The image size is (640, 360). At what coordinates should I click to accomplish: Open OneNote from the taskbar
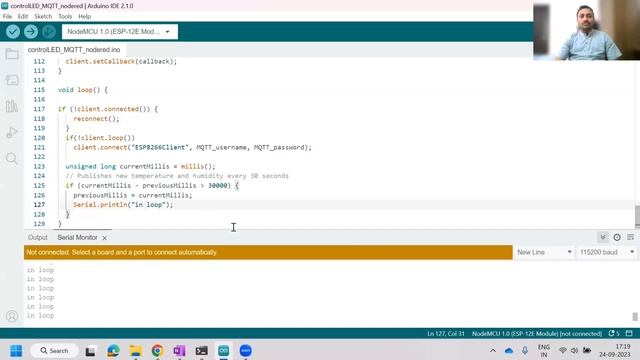[179, 351]
